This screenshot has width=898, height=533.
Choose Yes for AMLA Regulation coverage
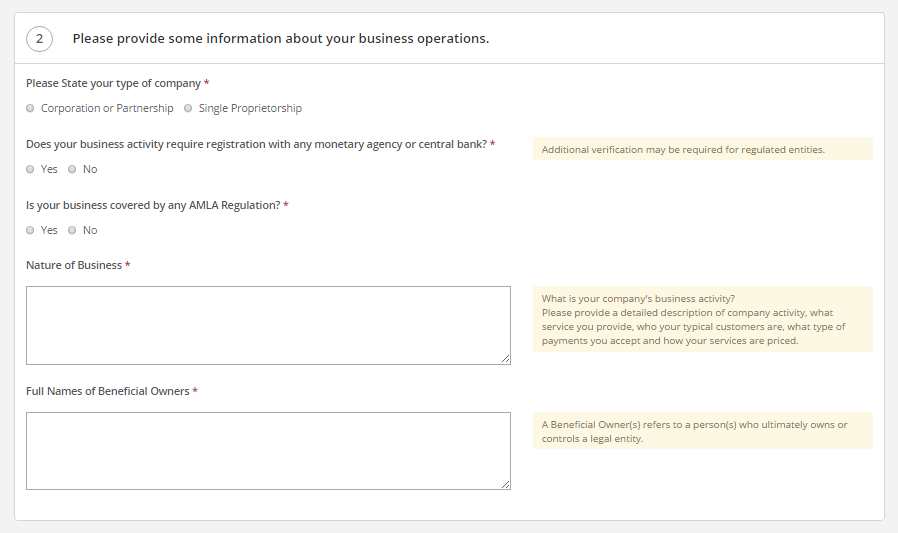click(30, 230)
